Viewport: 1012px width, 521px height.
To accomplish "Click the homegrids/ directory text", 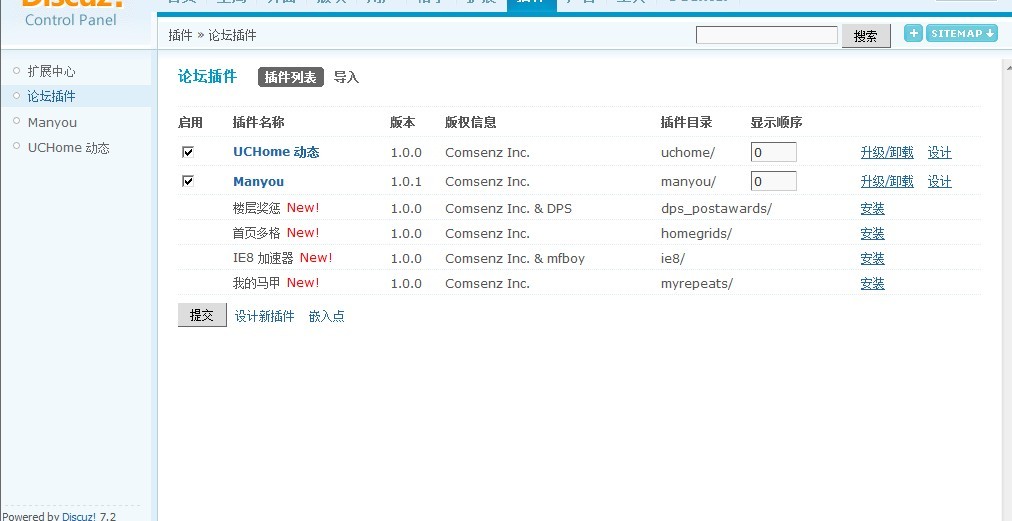I will [x=696, y=234].
